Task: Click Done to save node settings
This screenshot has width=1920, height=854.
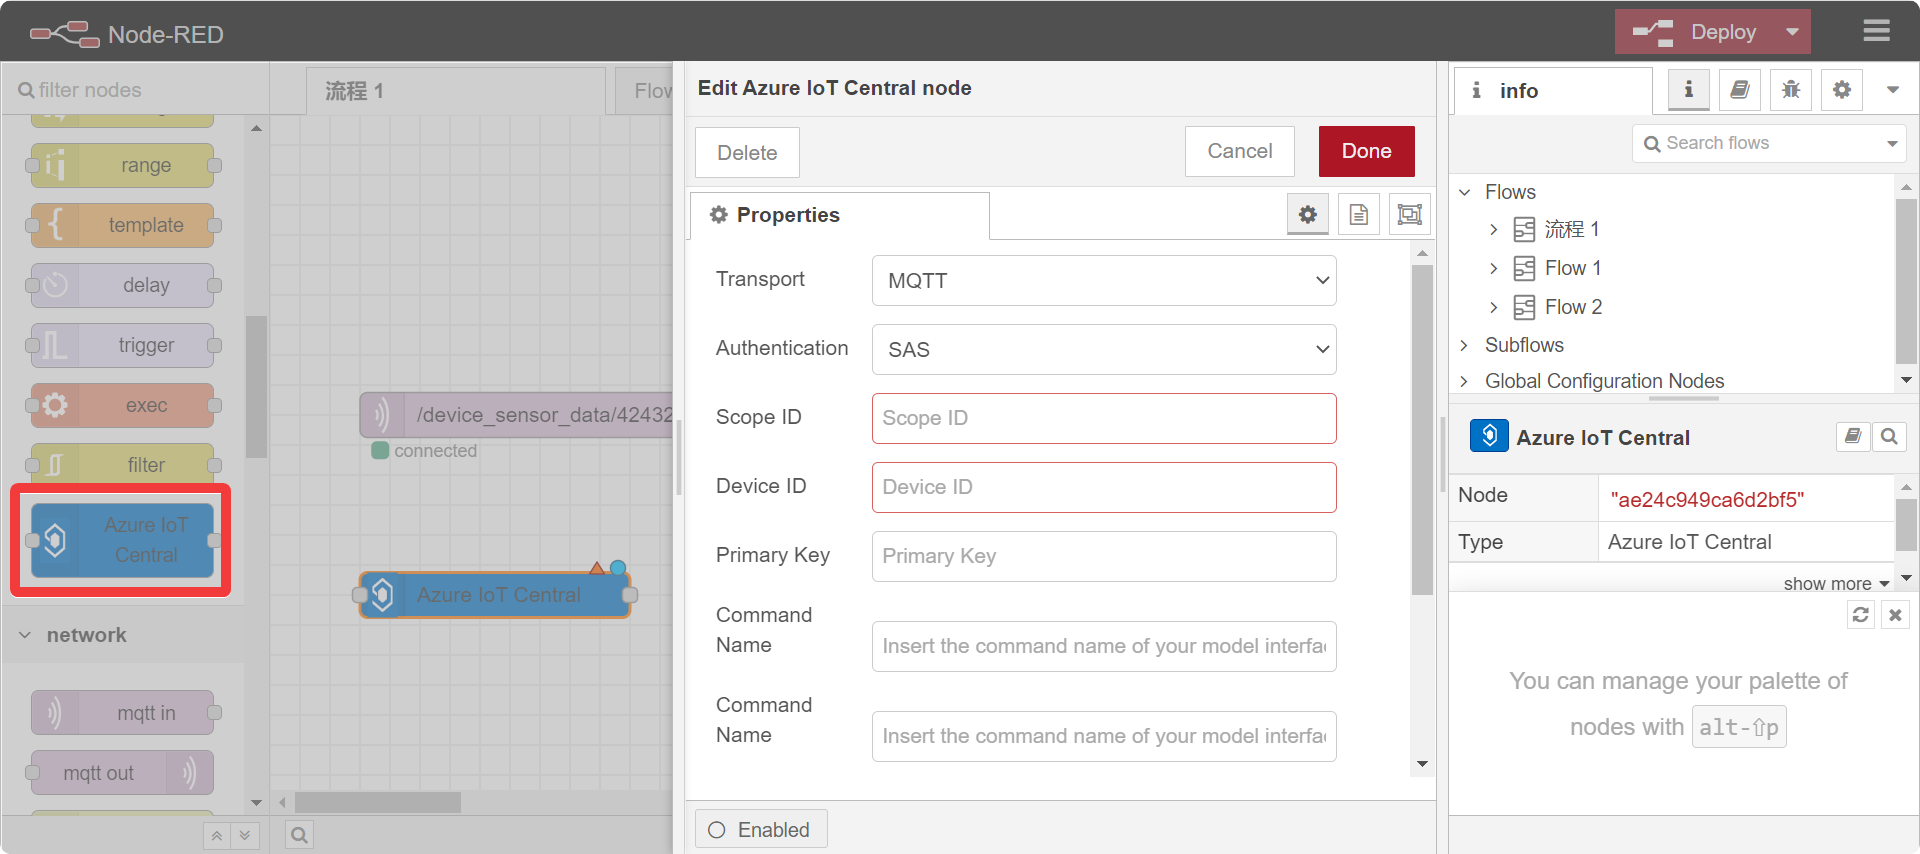Action: coord(1366,151)
